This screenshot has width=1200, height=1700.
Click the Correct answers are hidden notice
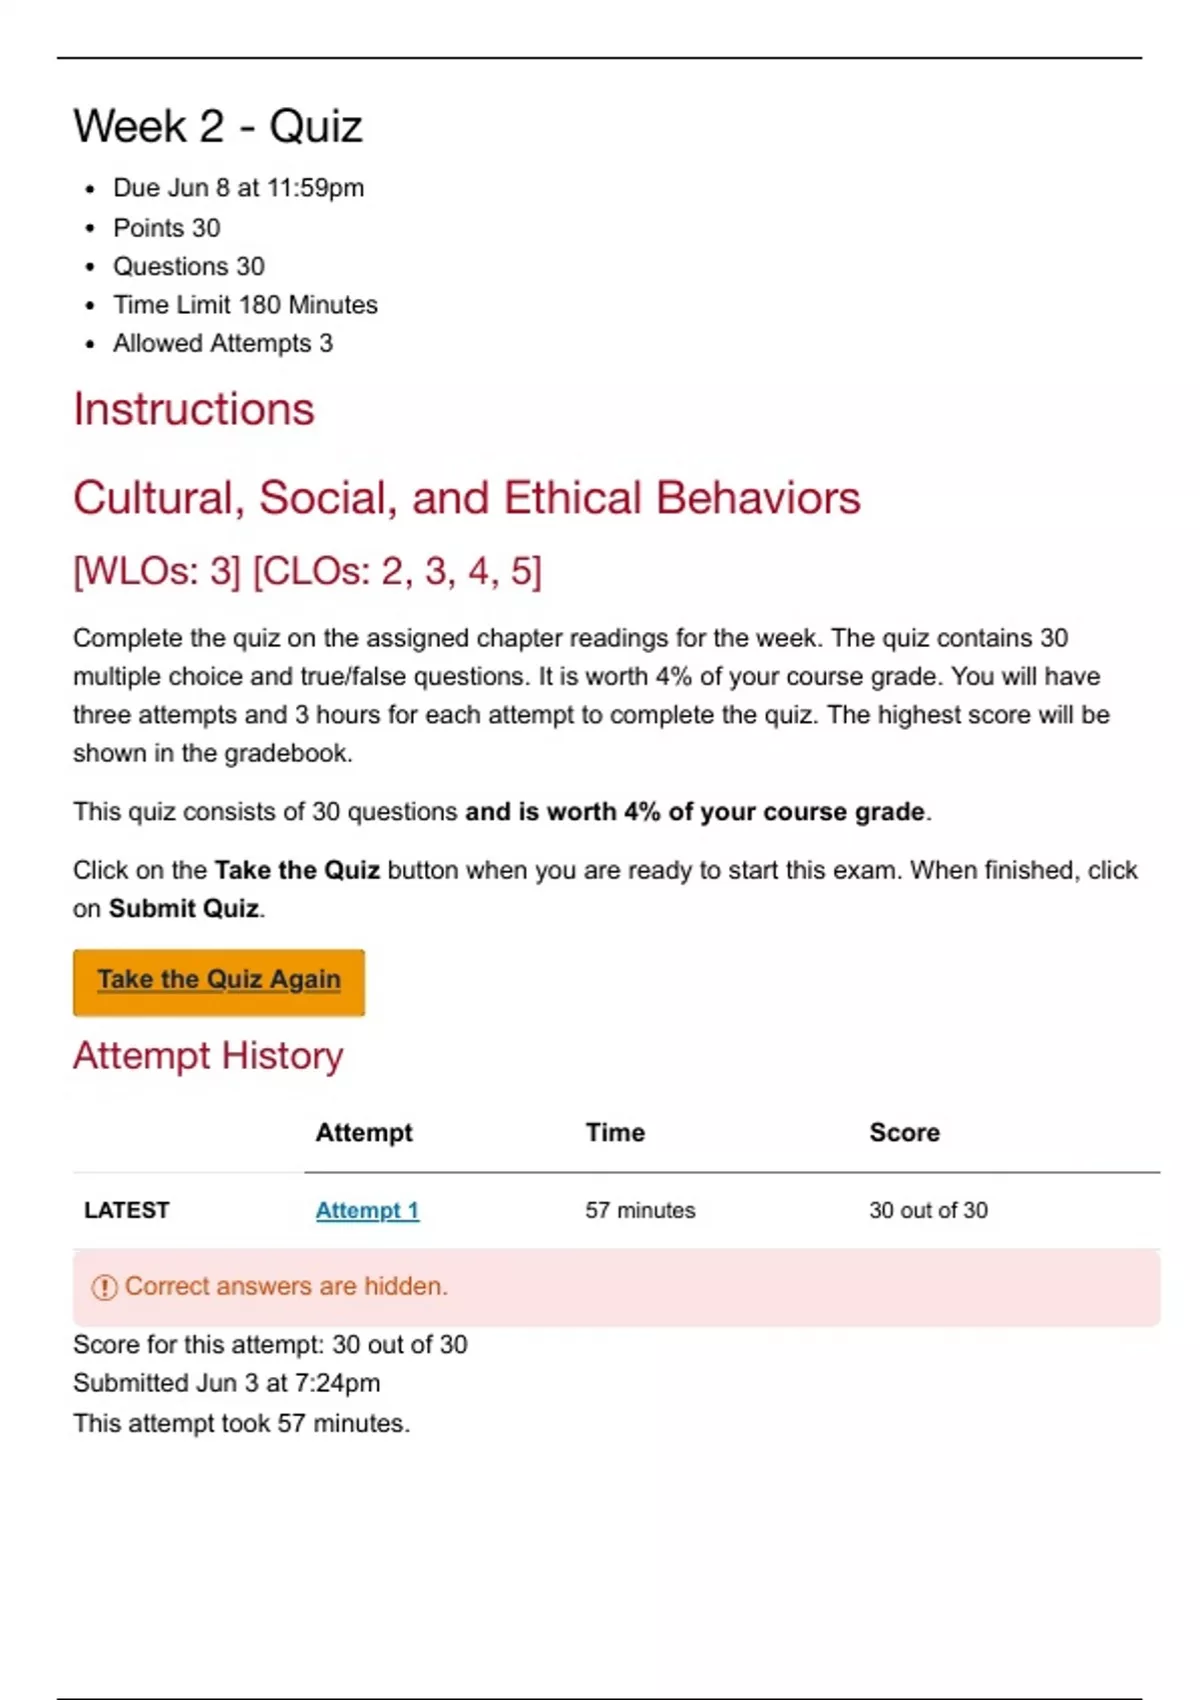pyautogui.click(x=286, y=1287)
